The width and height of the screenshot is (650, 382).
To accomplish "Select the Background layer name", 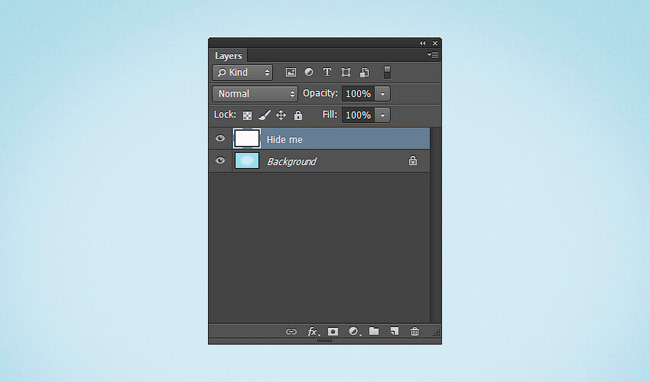I will tap(291, 162).
